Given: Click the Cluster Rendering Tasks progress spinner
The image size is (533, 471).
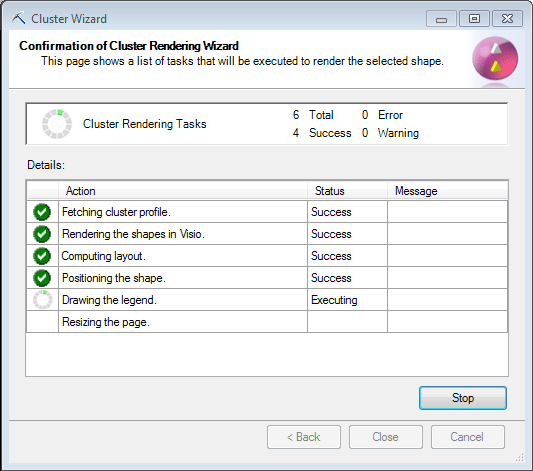Looking at the screenshot, I should click(x=57, y=124).
